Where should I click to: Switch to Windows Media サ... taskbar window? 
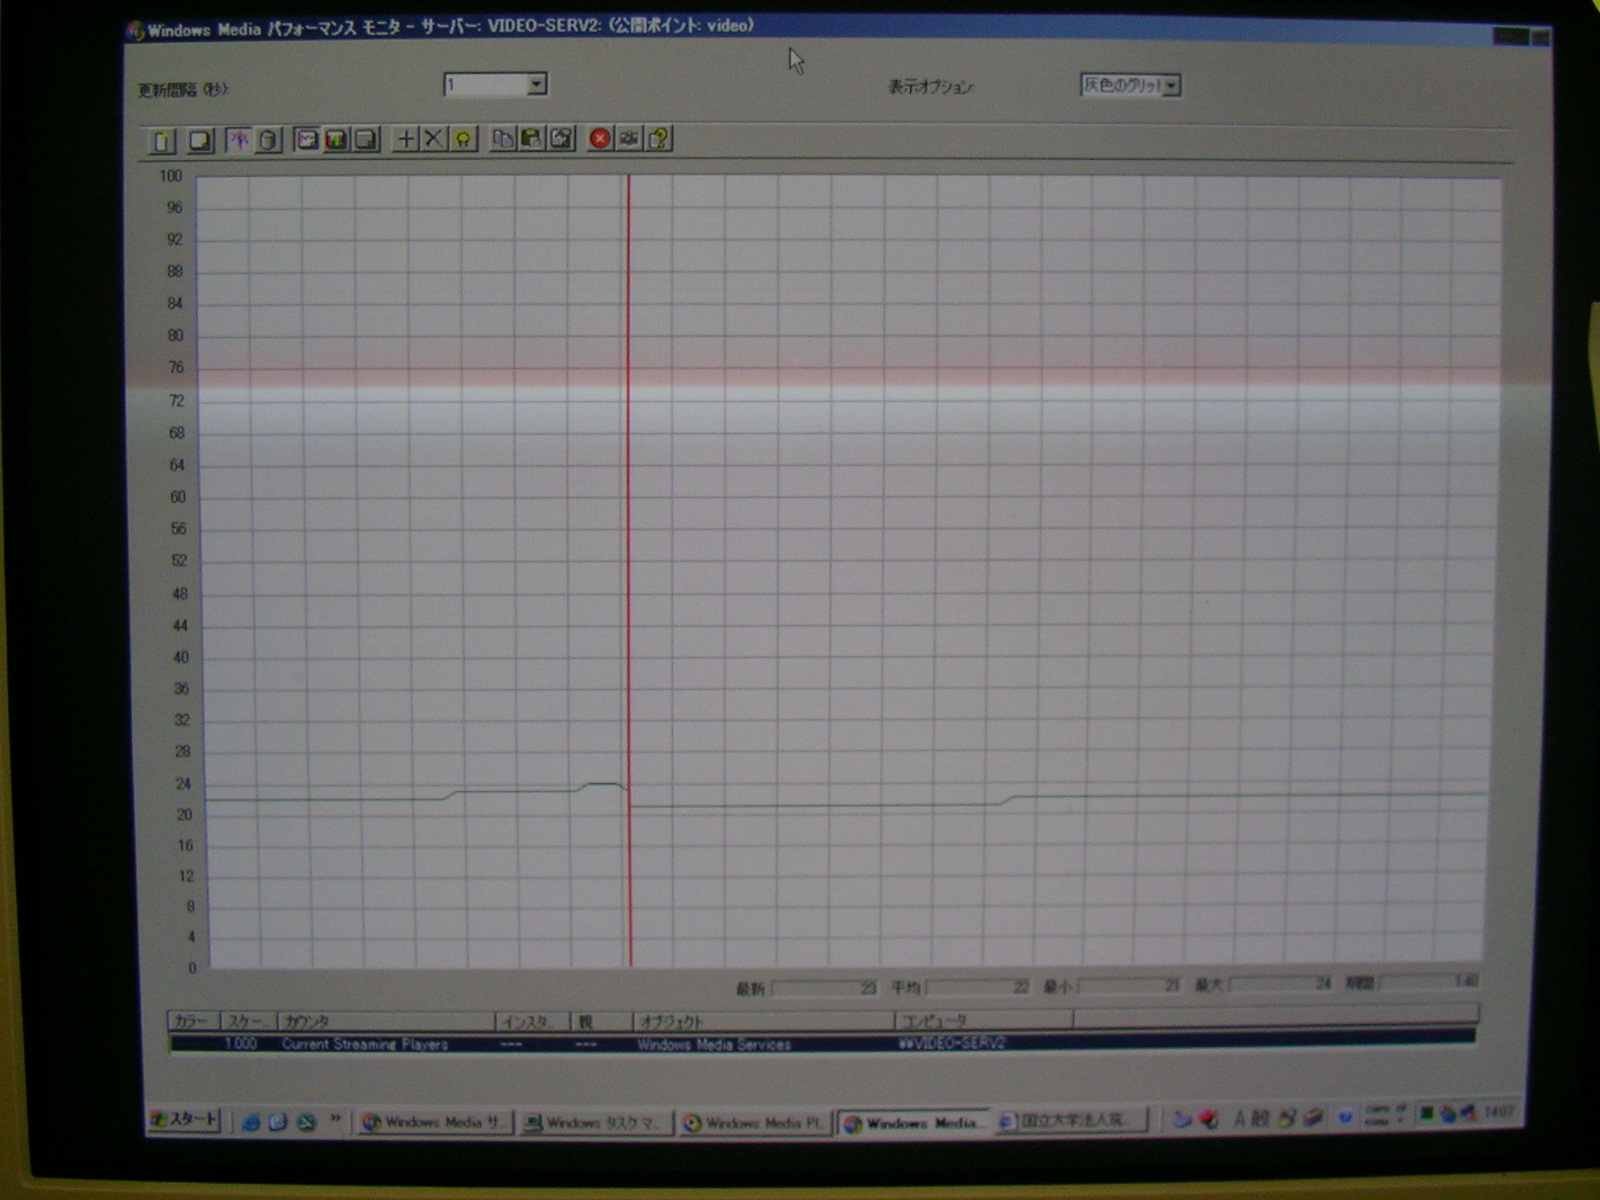click(x=436, y=1122)
